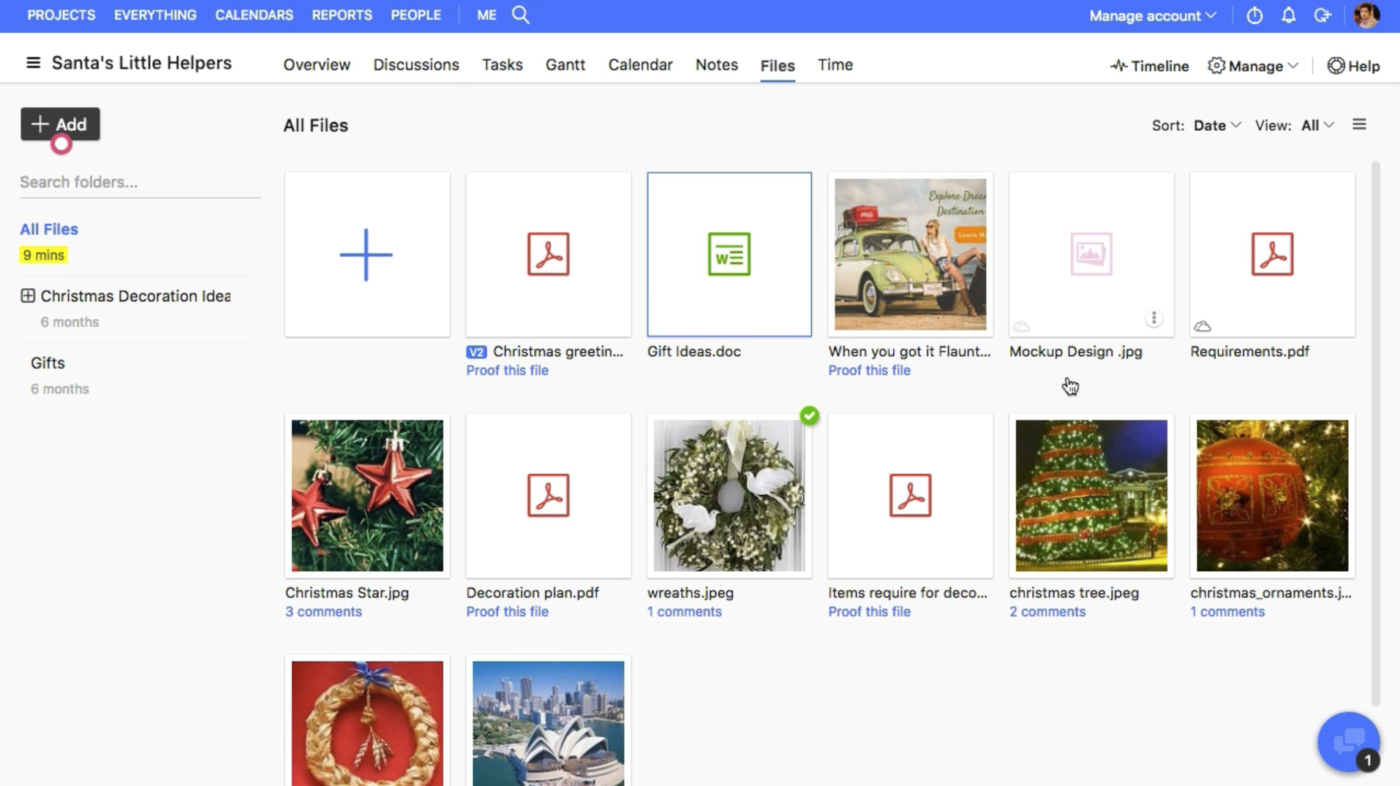Open CALENDARS in top menu
Image resolution: width=1400 pixels, height=786 pixels.
(254, 15)
